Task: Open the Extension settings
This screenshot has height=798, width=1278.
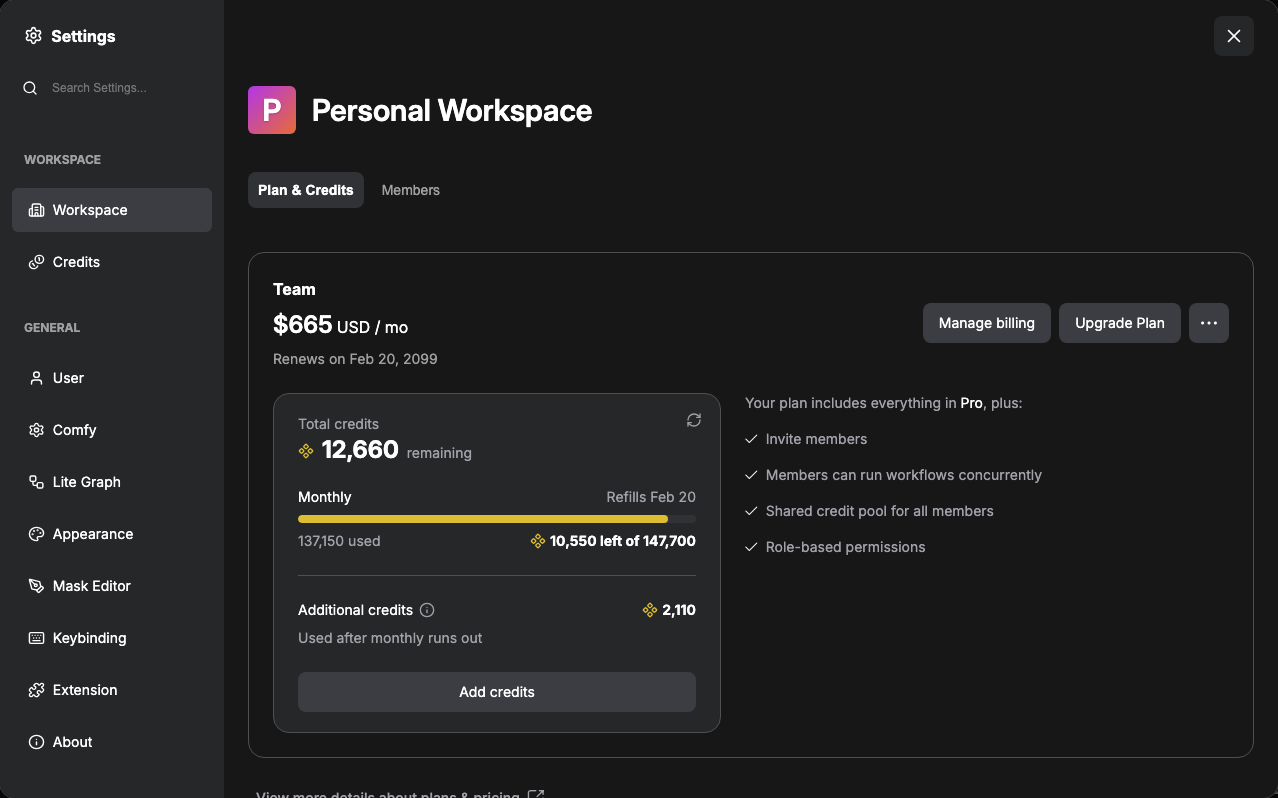Action: click(112, 690)
